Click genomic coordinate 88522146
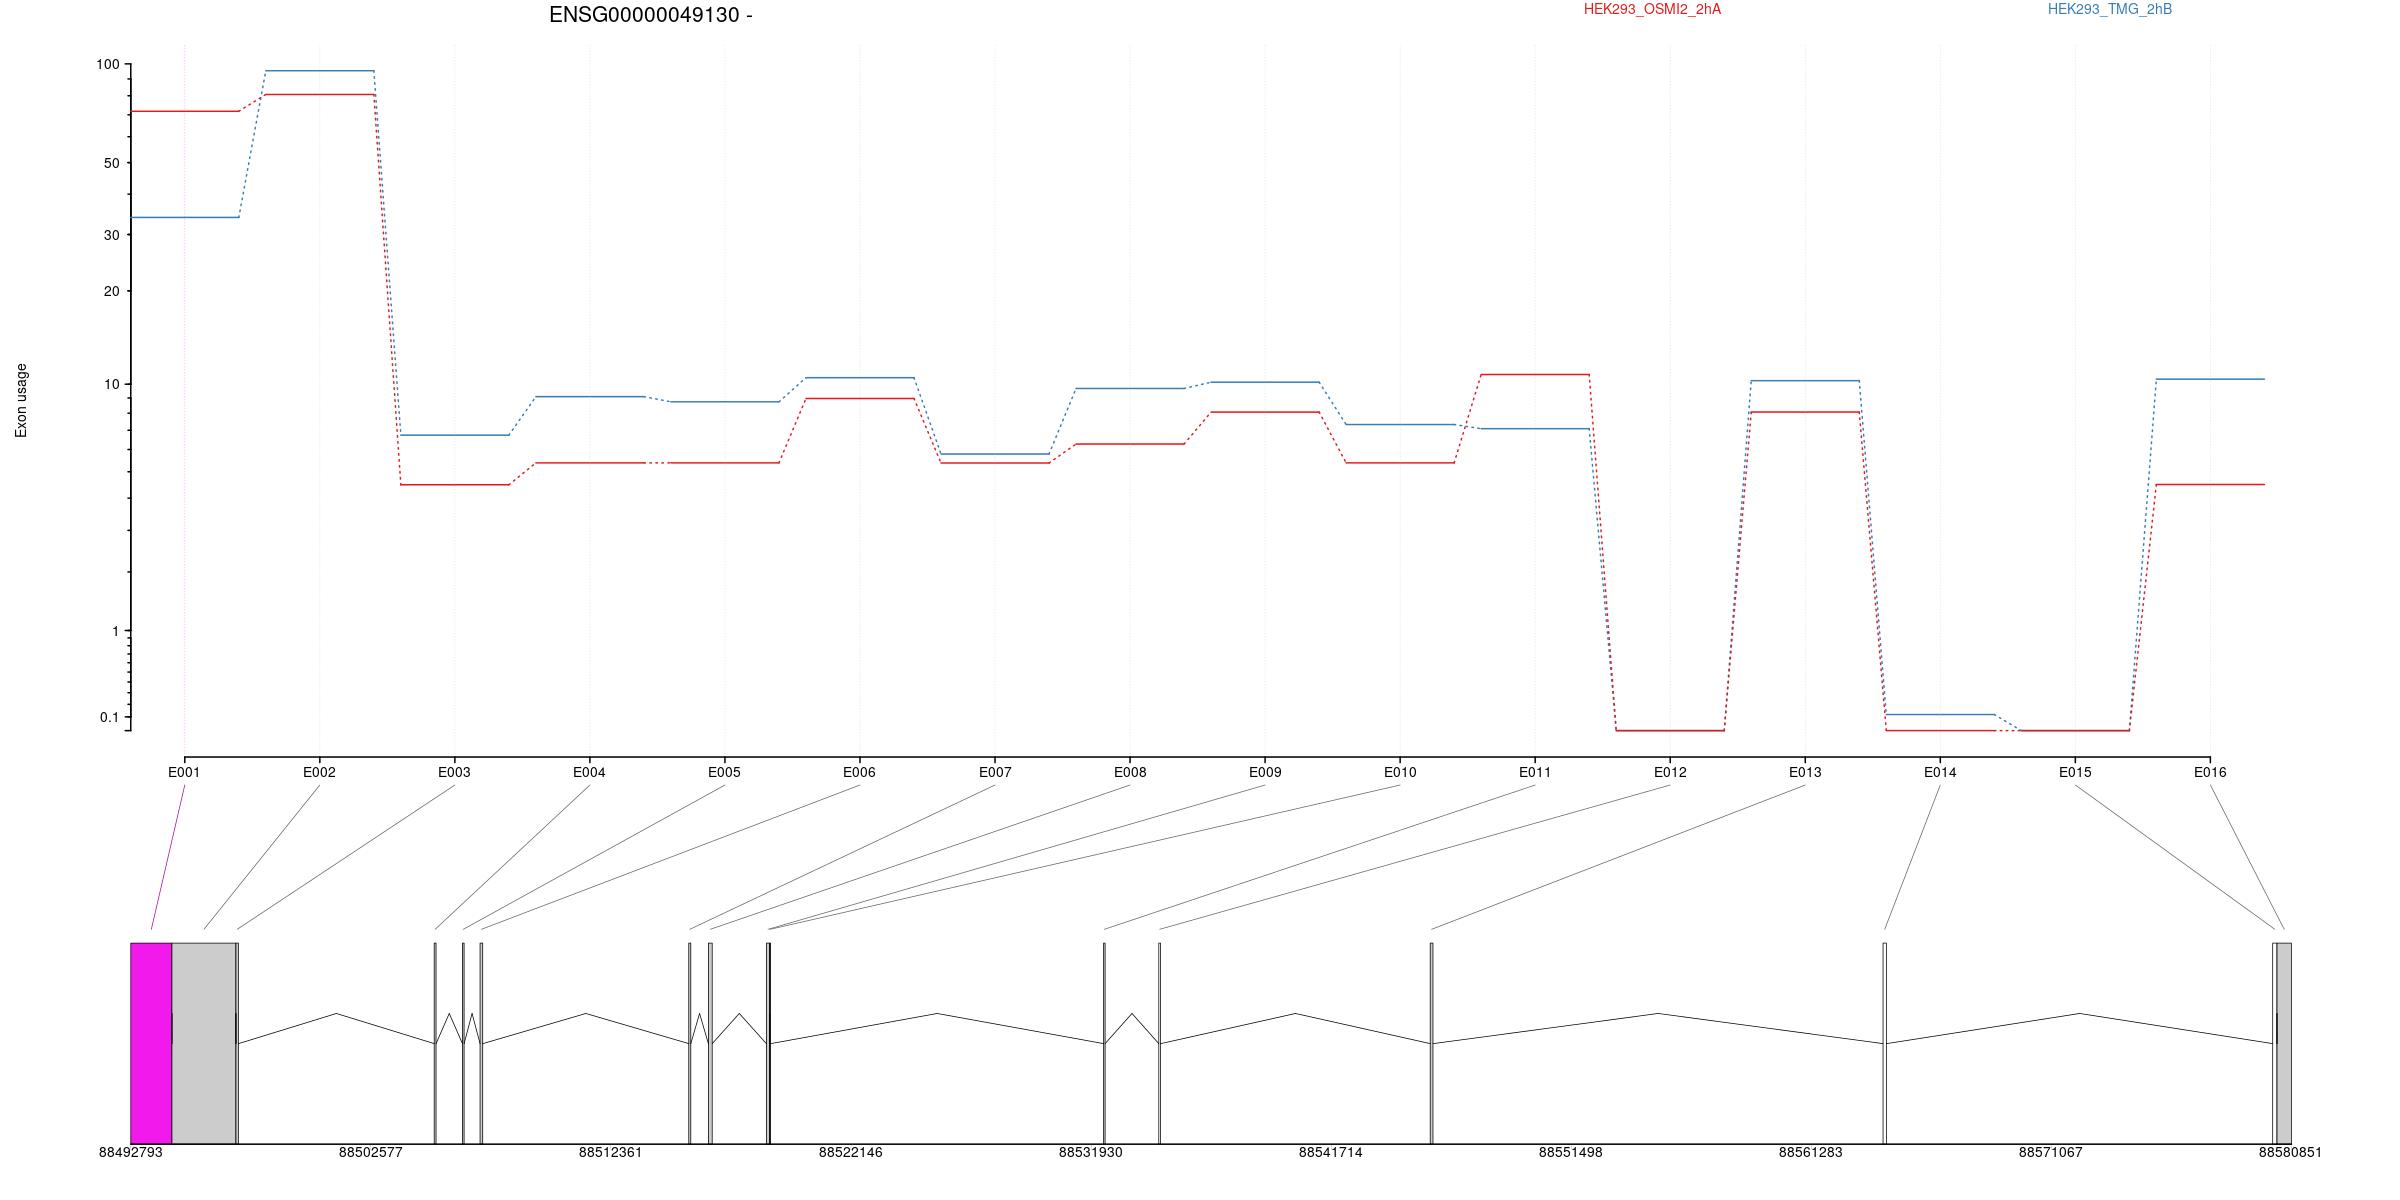Image resolution: width=2400 pixels, height=1200 pixels. click(851, 1152)
